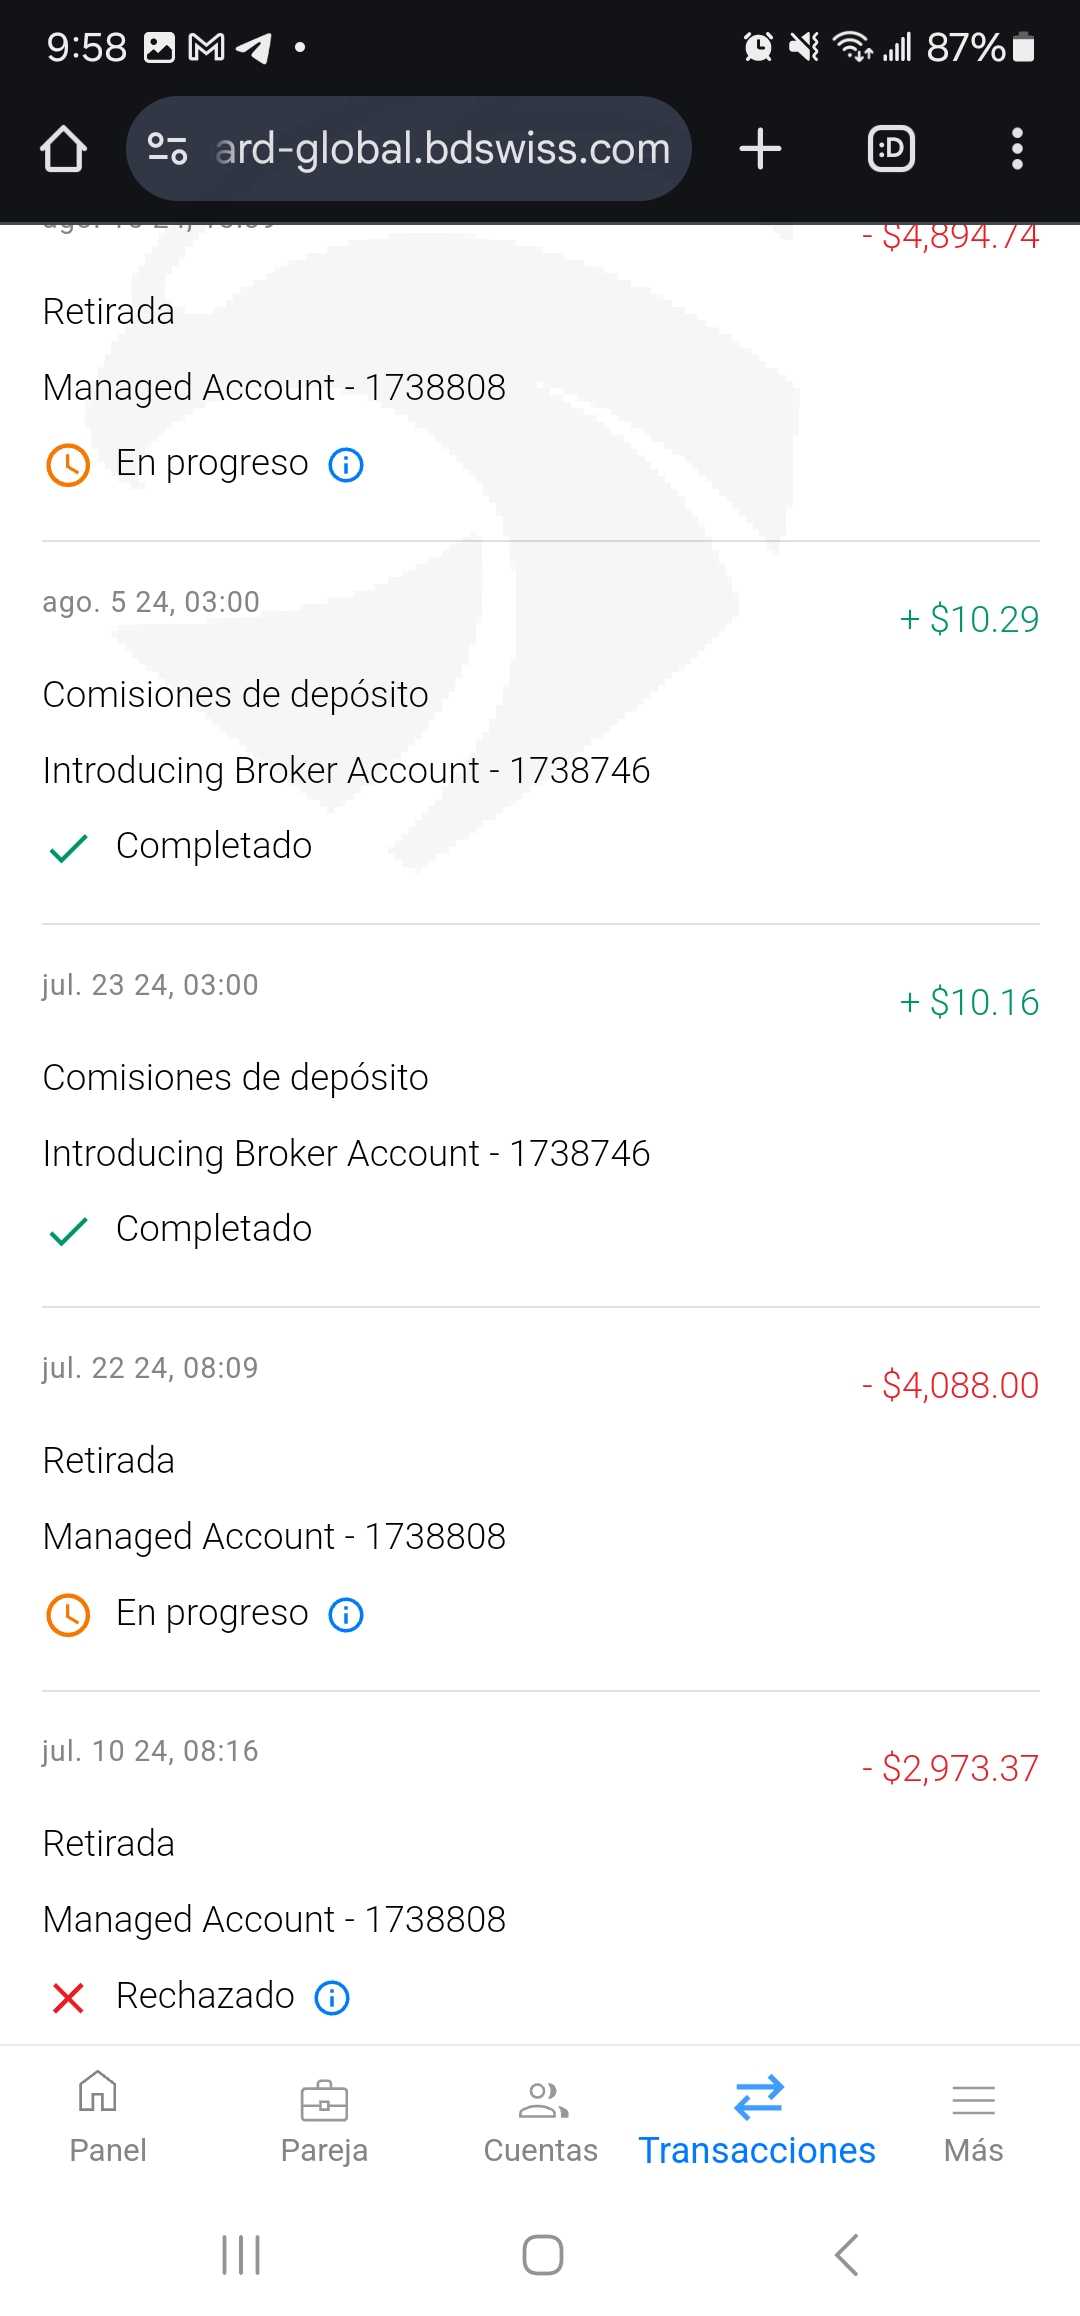
Task: Tap the Android back button
Action: tap(846, 2255)
